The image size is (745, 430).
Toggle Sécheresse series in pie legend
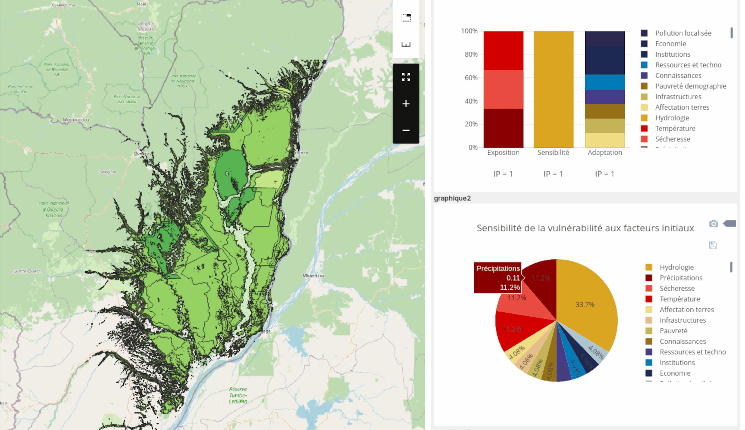tap(677, 288)
